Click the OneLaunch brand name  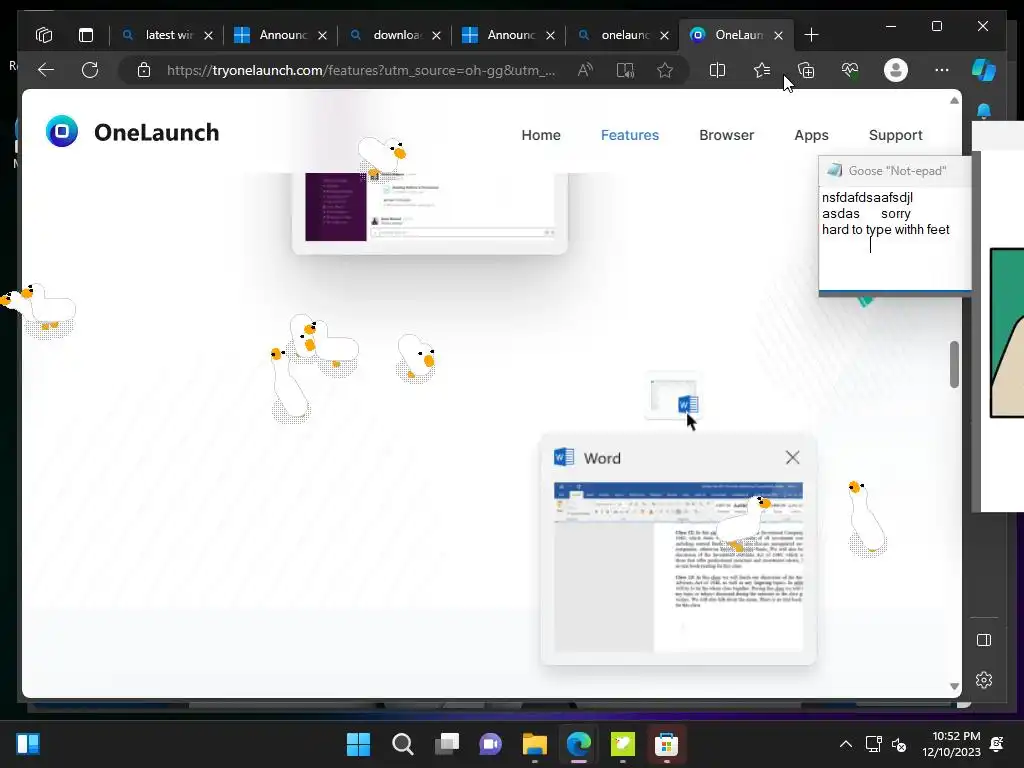(x=157, y=133)
